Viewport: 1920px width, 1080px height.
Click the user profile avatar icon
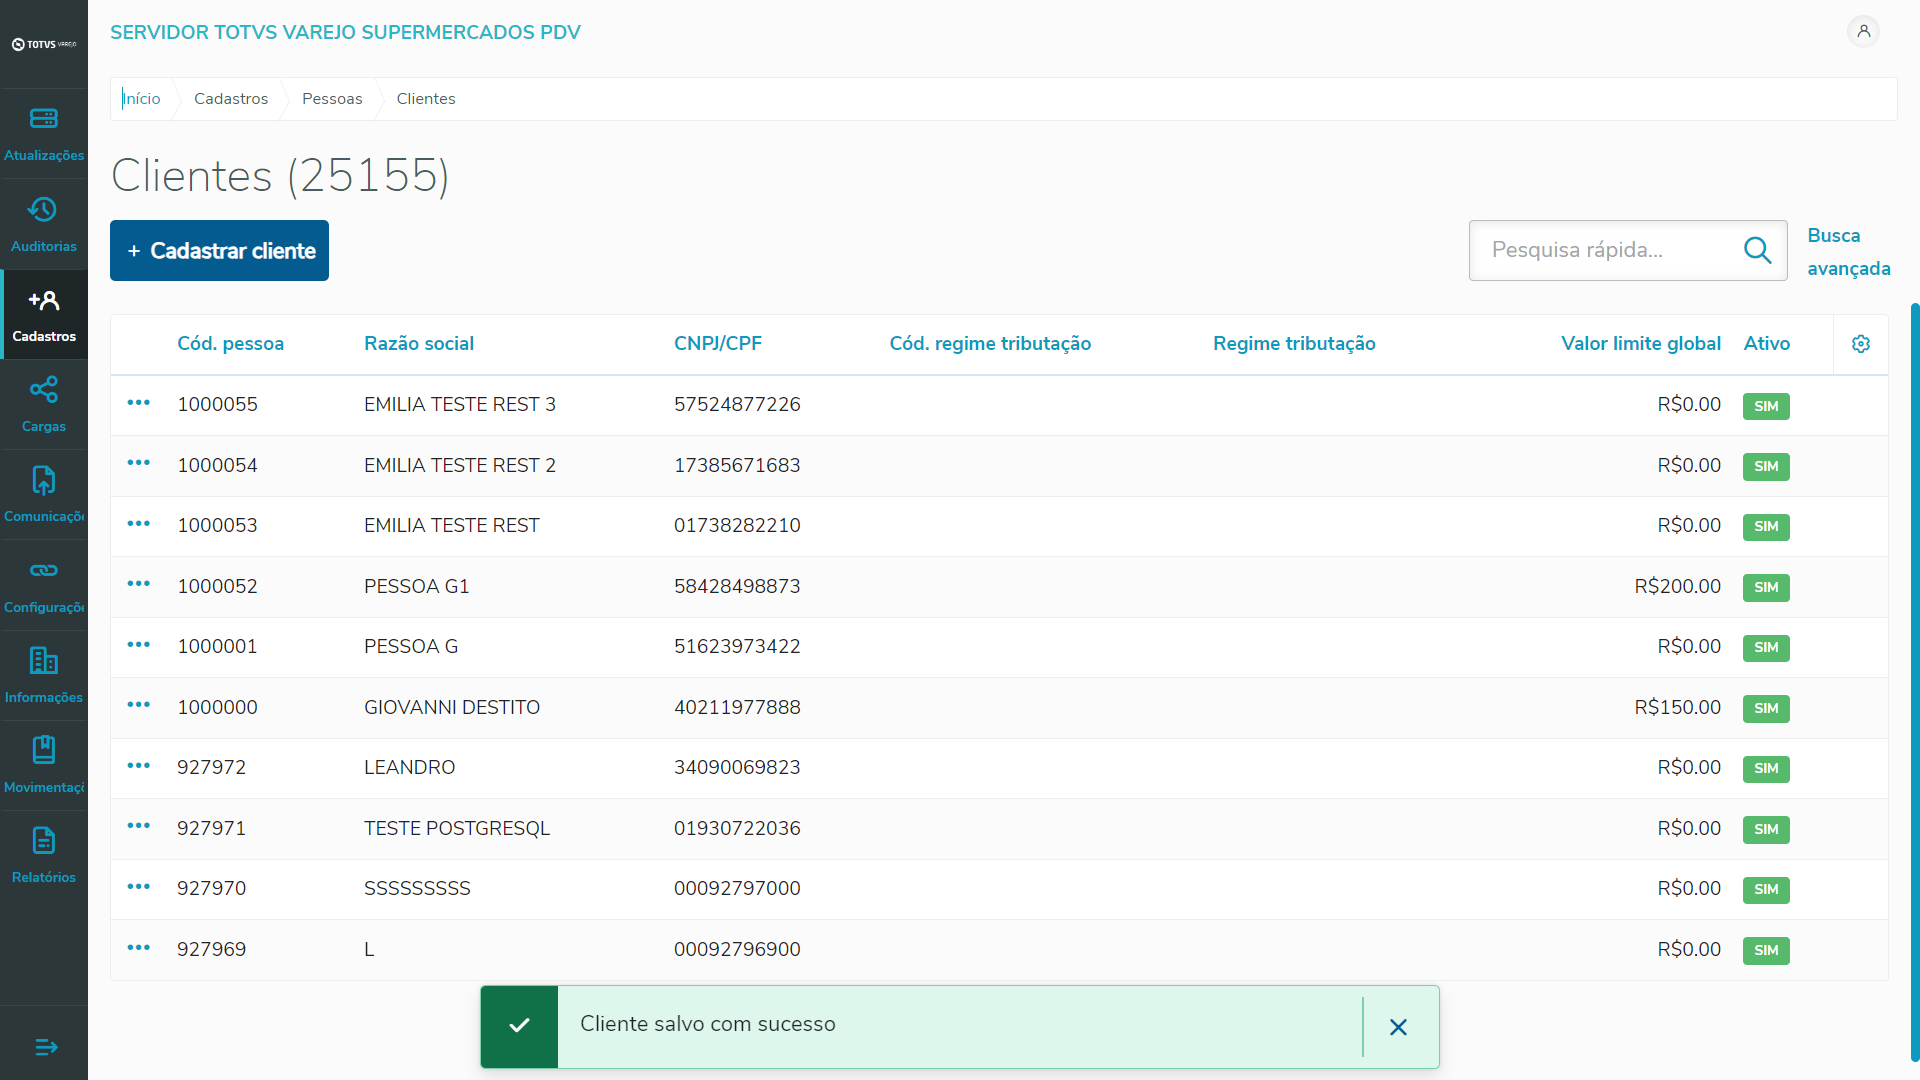pyautogui.click(x=1863, y=32)
